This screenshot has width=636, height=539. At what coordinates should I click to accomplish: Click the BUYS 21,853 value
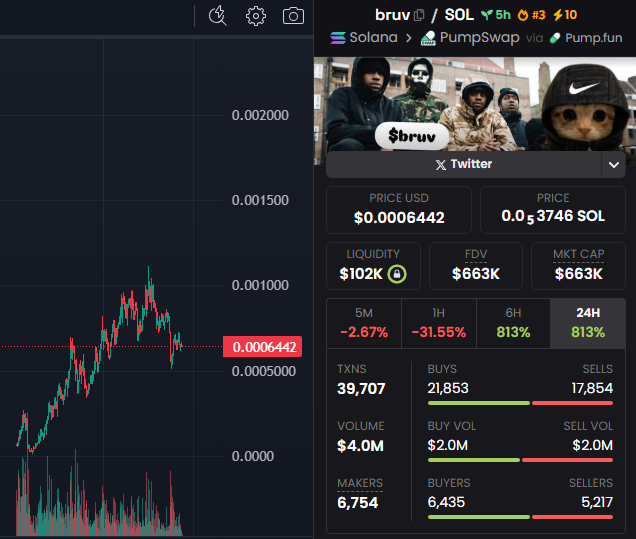(x=448, y=389)
